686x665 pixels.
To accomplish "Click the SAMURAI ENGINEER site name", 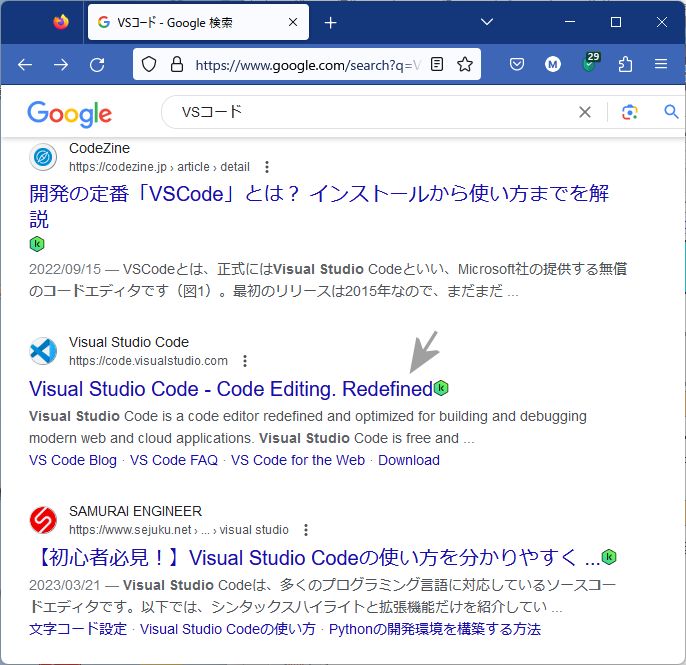I will click(x=135, y=511).
